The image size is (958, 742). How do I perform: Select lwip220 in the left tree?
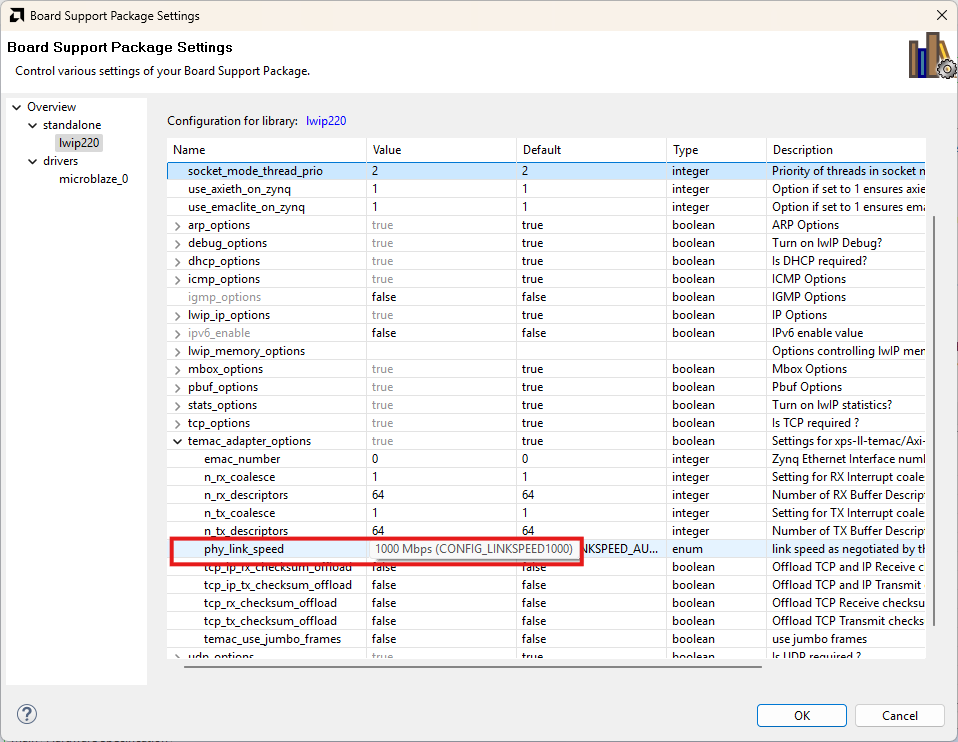(x=79, y=143)
